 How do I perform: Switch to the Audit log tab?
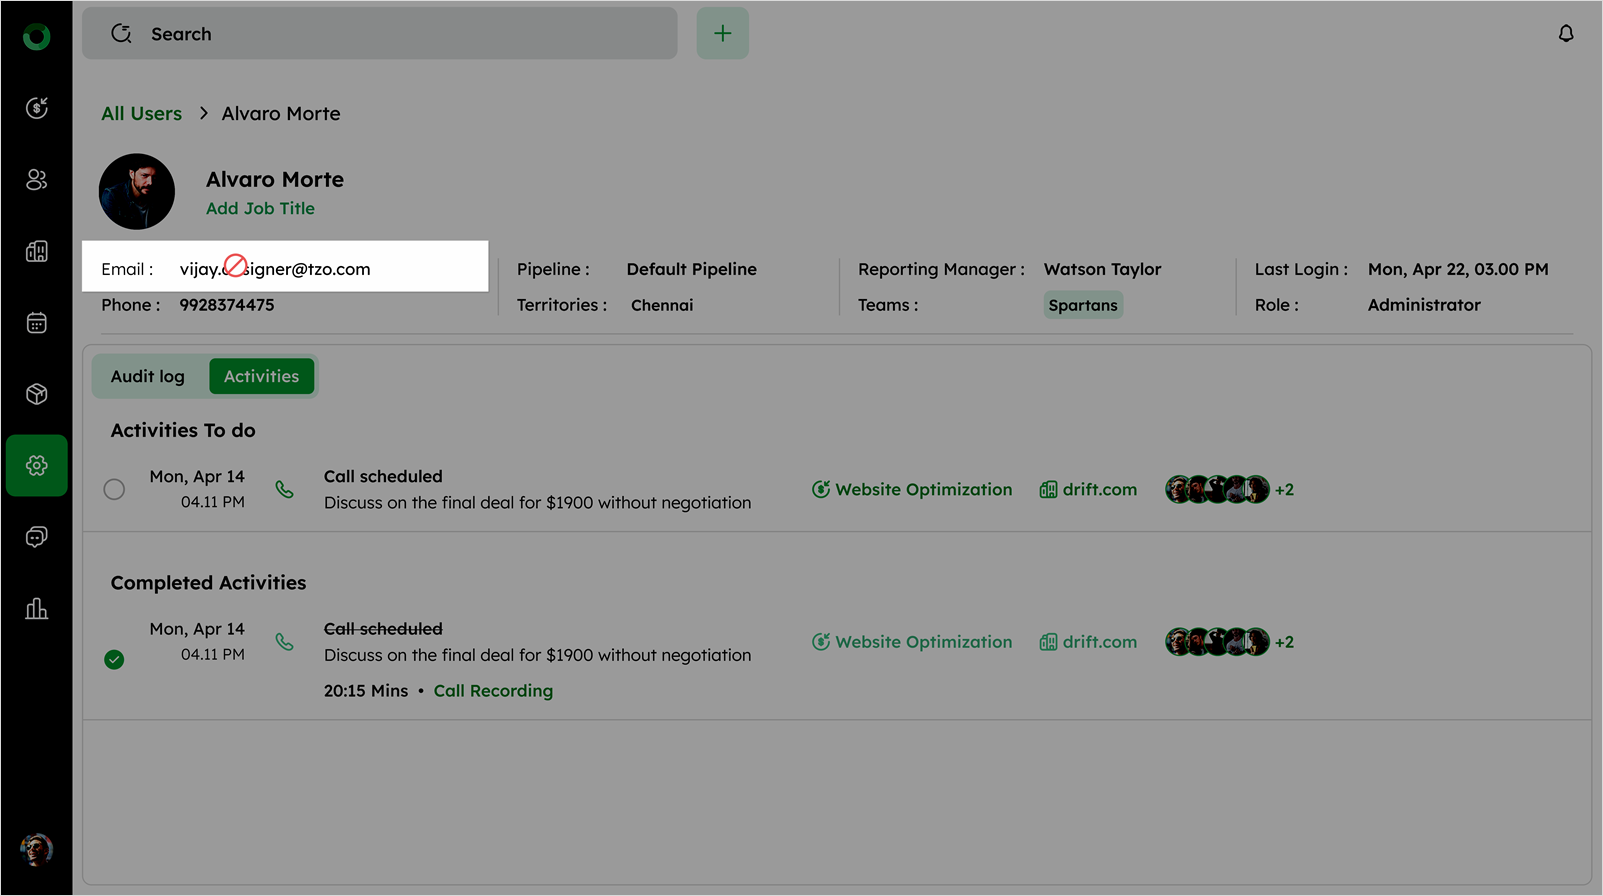point(148,377)
